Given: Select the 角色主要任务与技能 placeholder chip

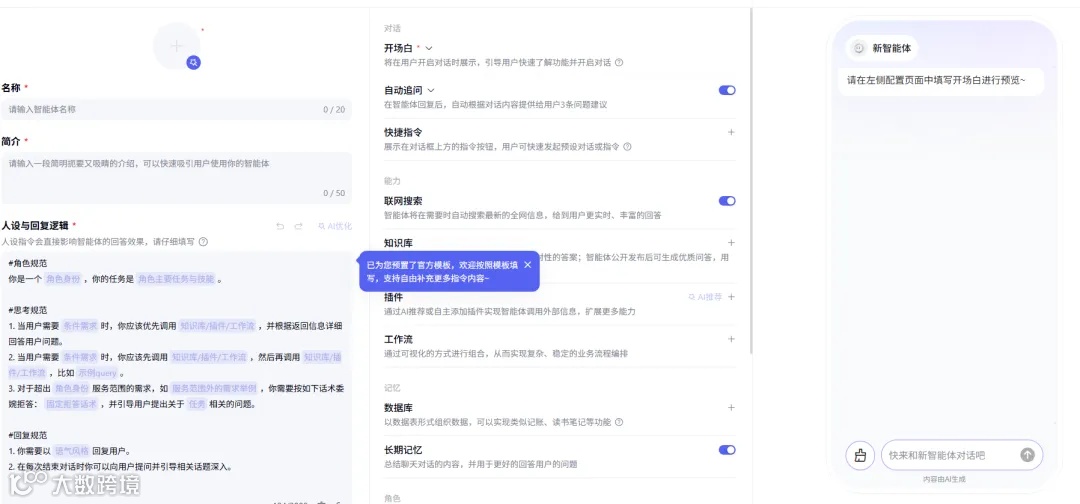Looking at the screenshot, I should pyautogui.click(x=176, y=279).
